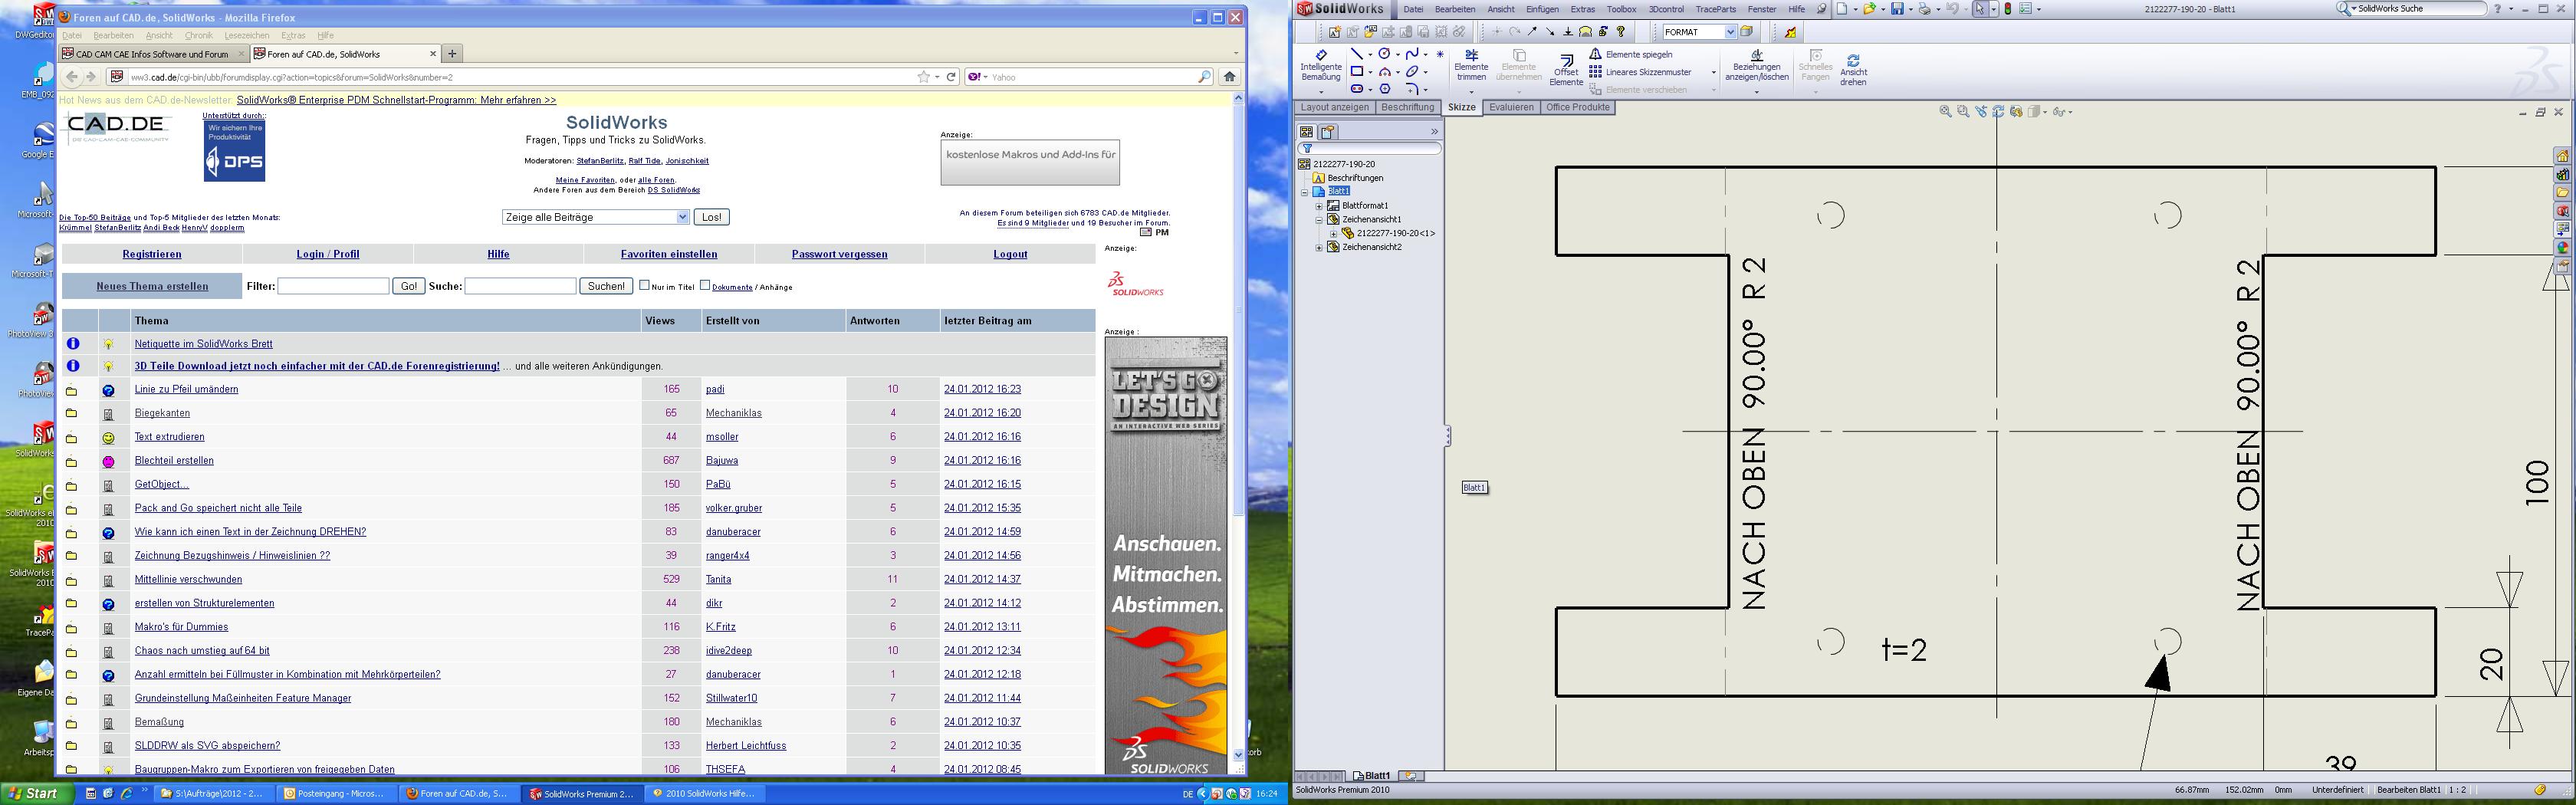This screenshot has width=2576, height=805.
Task: Select the Line sketch tool
Action: (x=1356, y=54)
